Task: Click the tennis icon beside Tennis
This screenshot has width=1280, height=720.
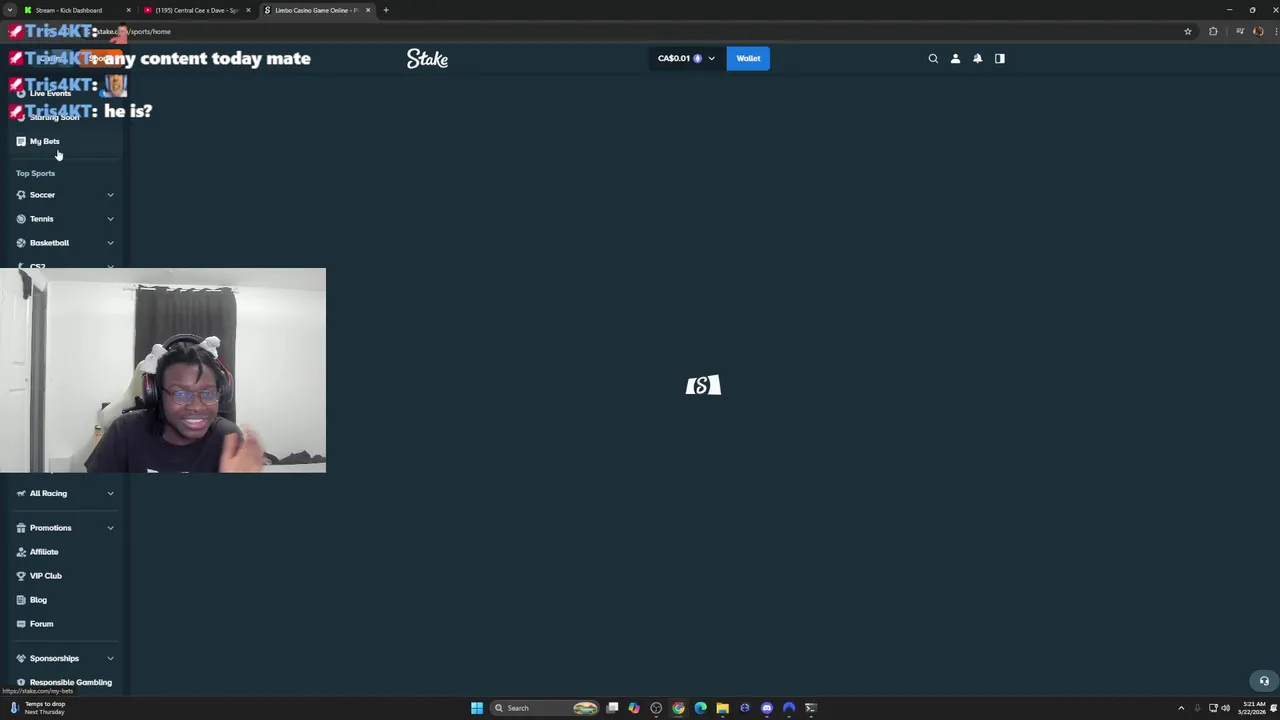Action: pos(21,219)
